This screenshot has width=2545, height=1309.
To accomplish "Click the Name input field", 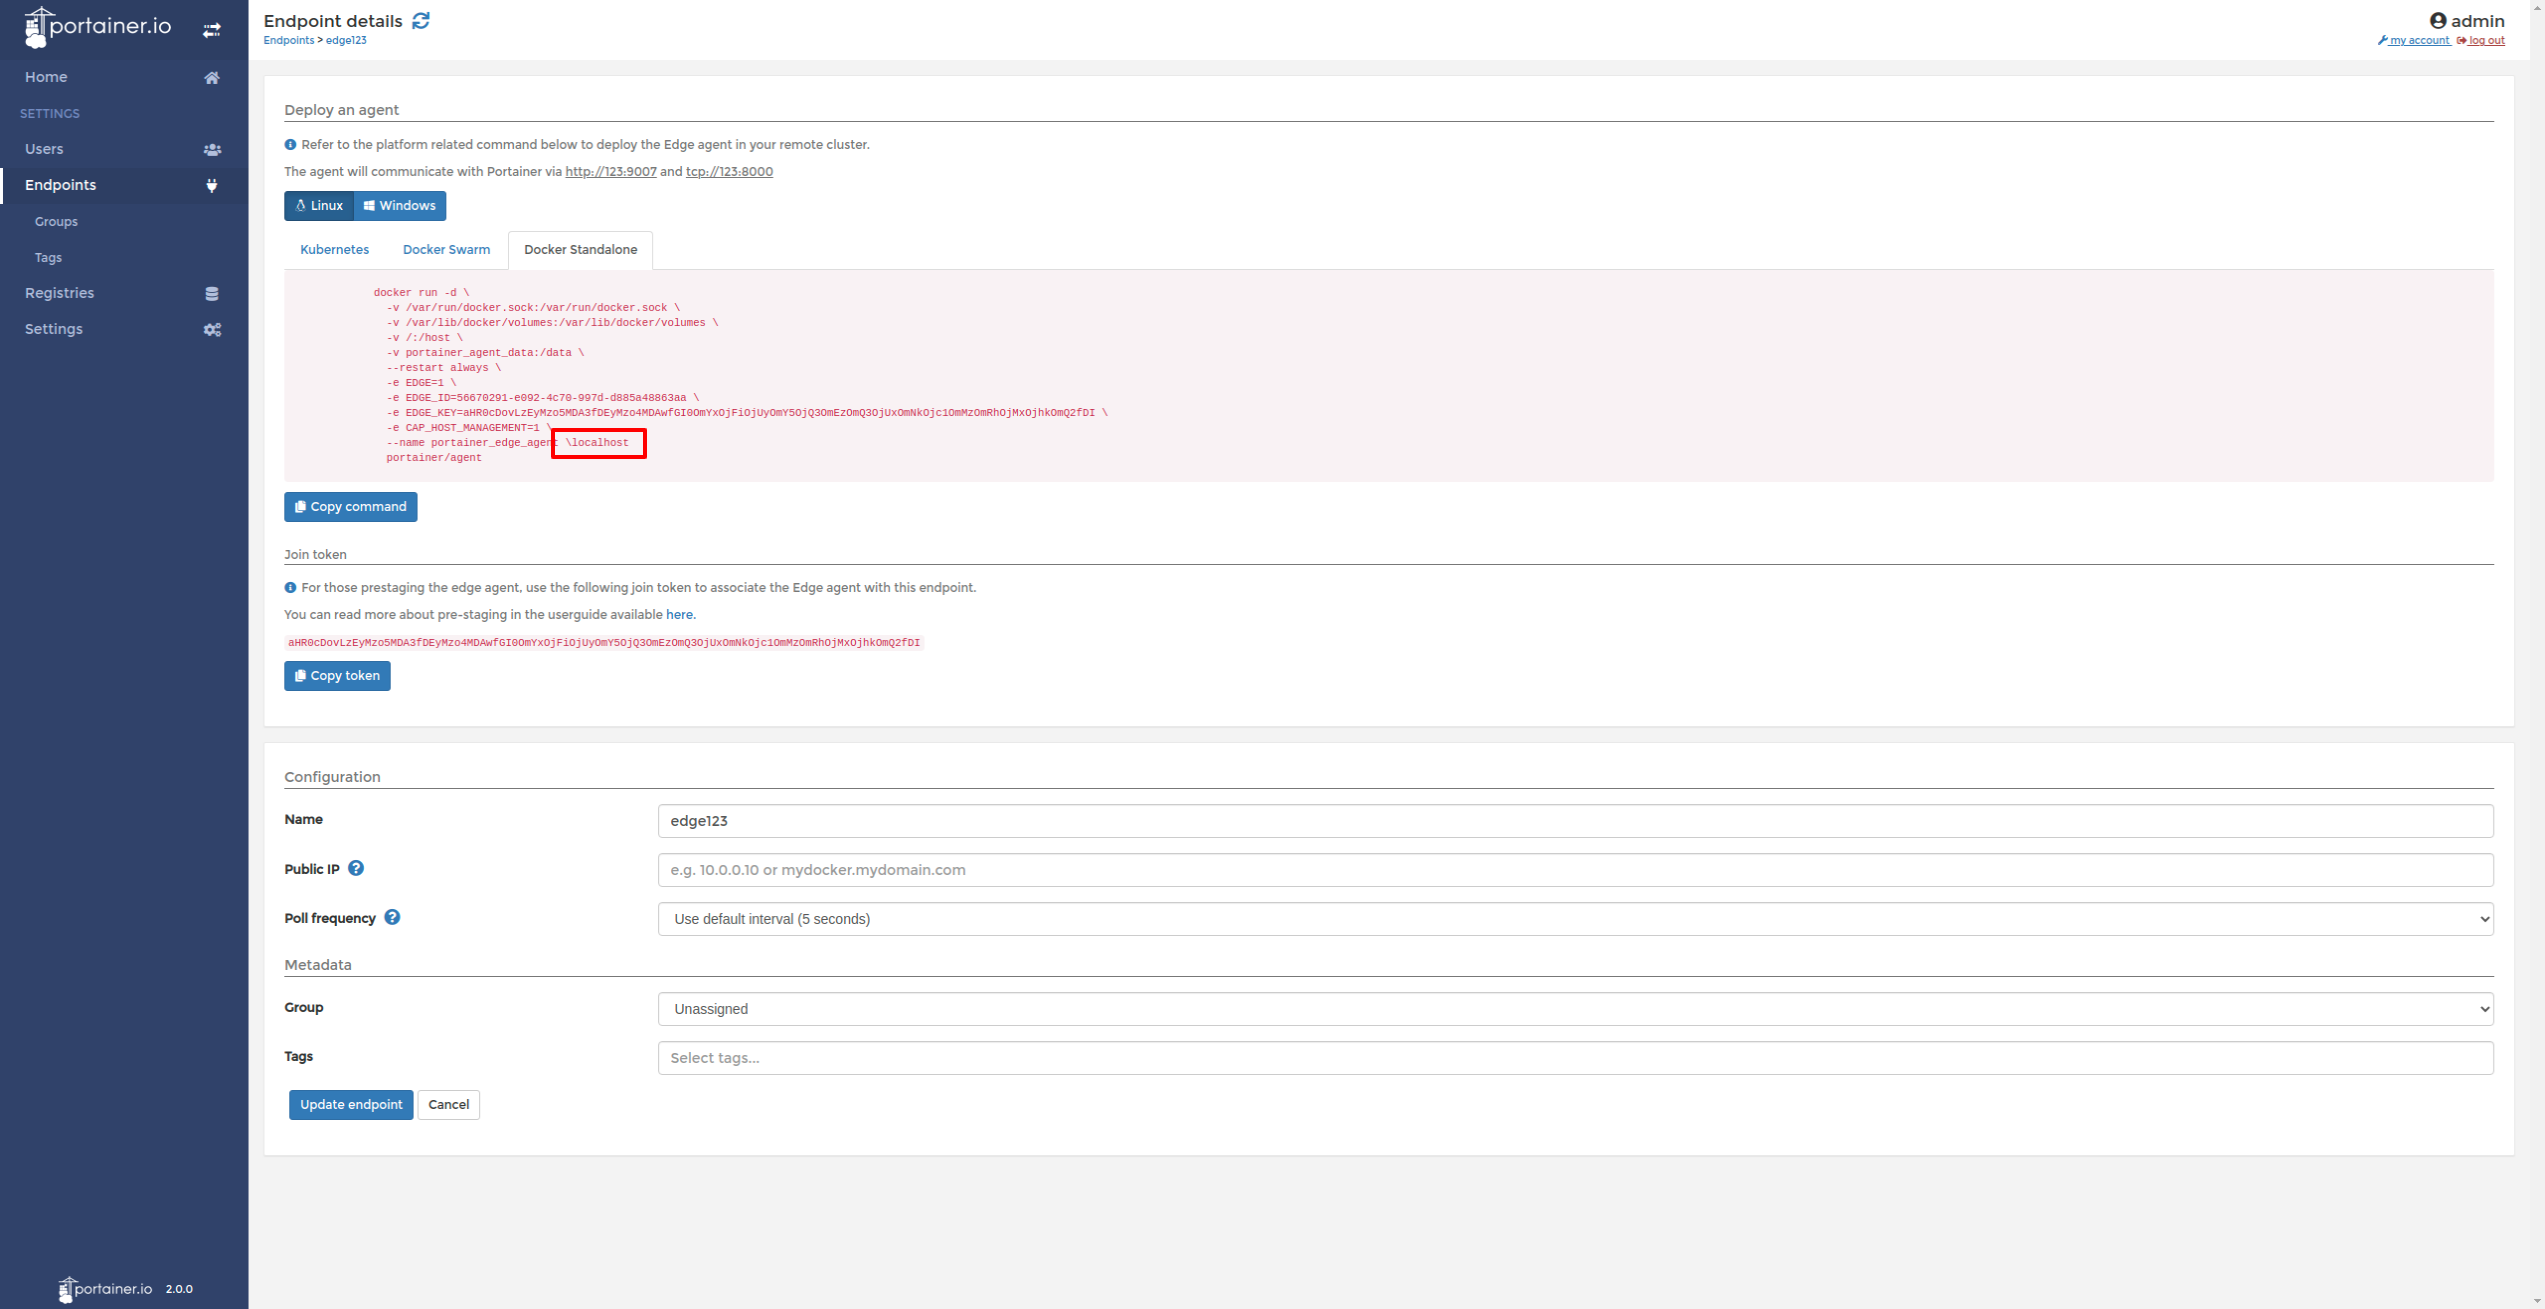I will point(1575,820).
